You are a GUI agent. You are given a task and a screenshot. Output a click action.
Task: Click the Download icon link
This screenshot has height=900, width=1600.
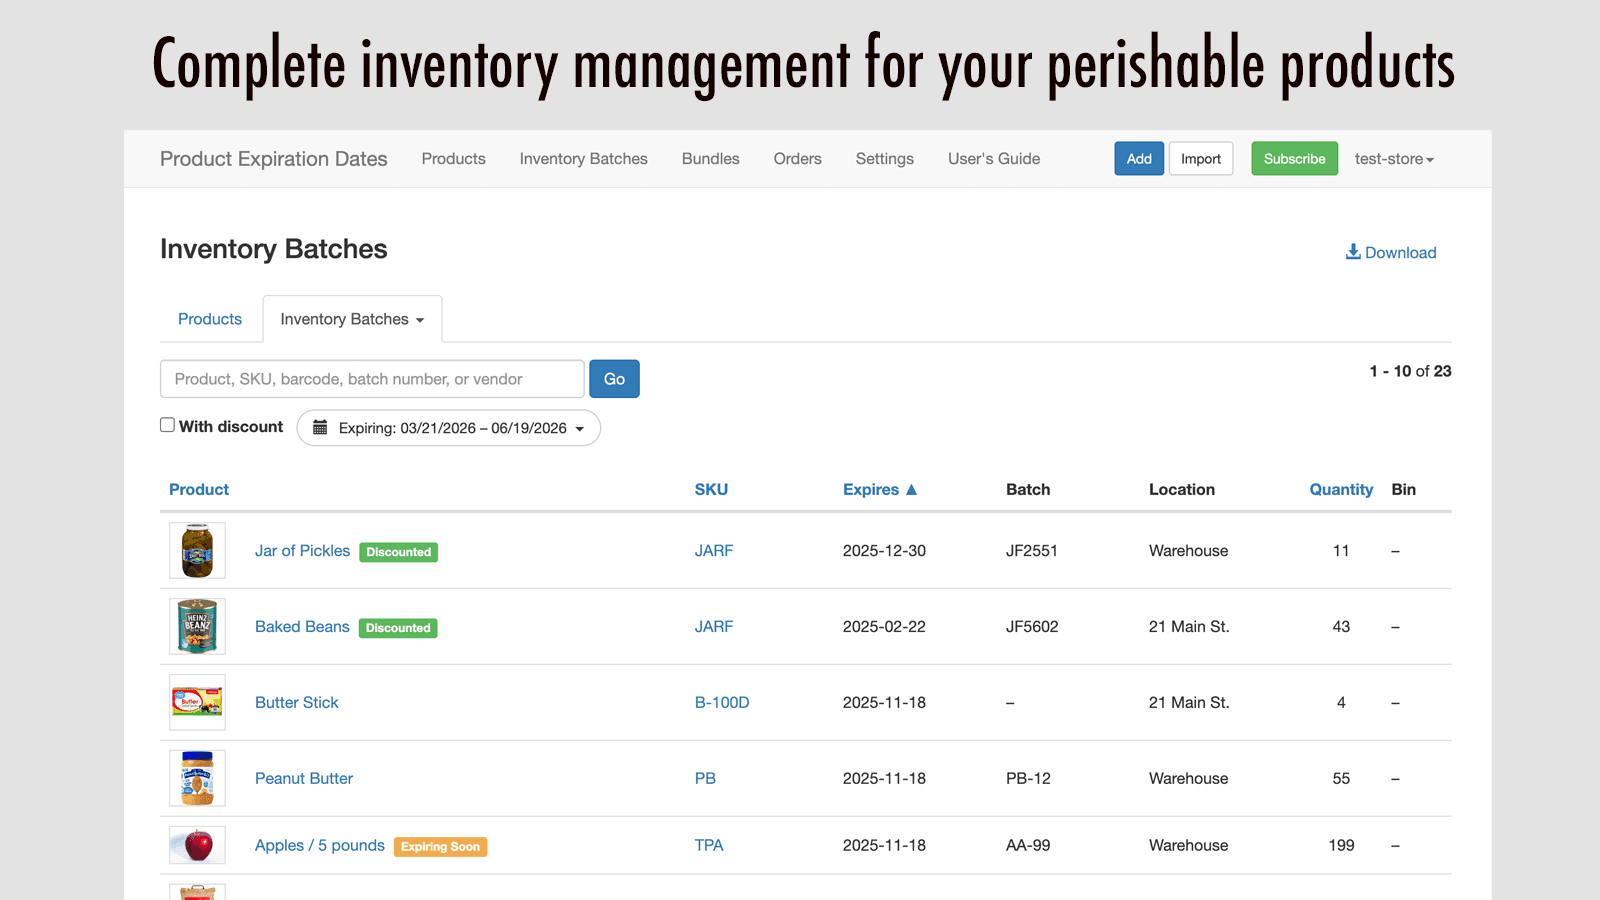[x=1391, y=252]
